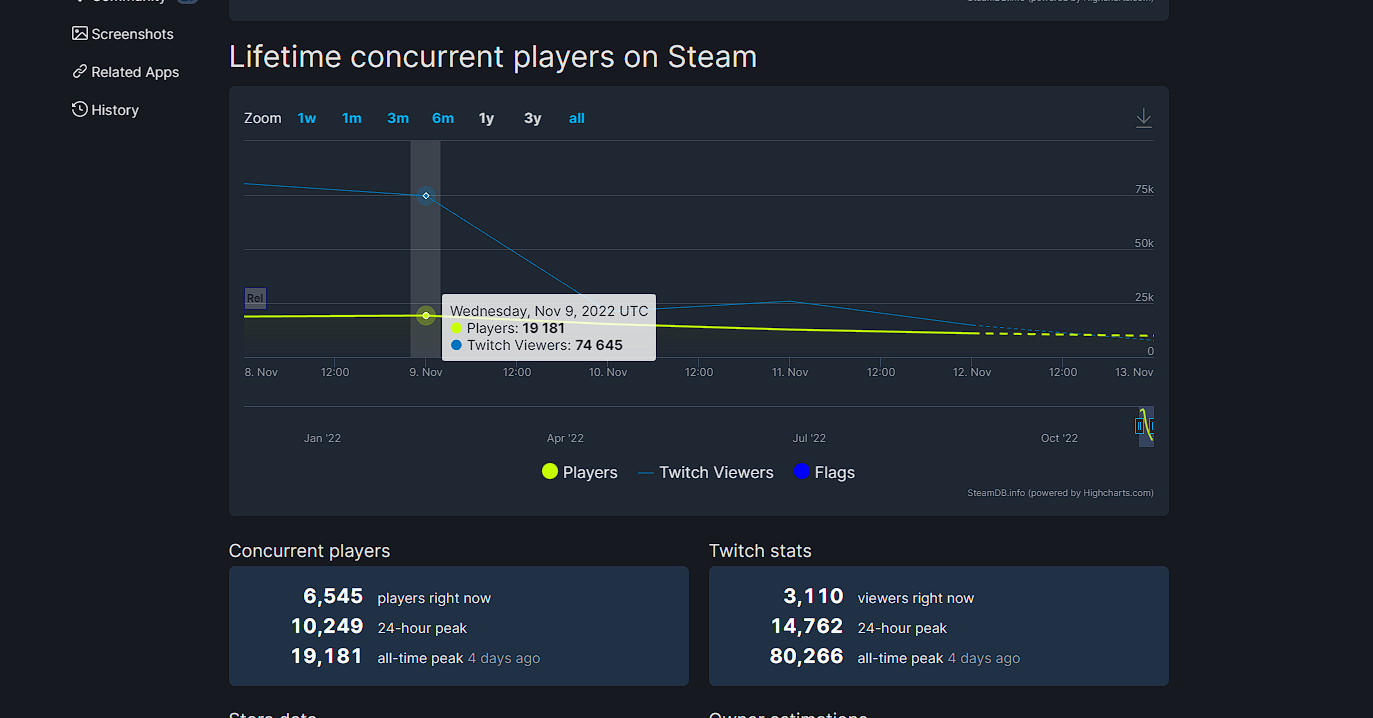Click the blue Flags legend circle
The image size is (1373, 718).
(x=801, y=472)
